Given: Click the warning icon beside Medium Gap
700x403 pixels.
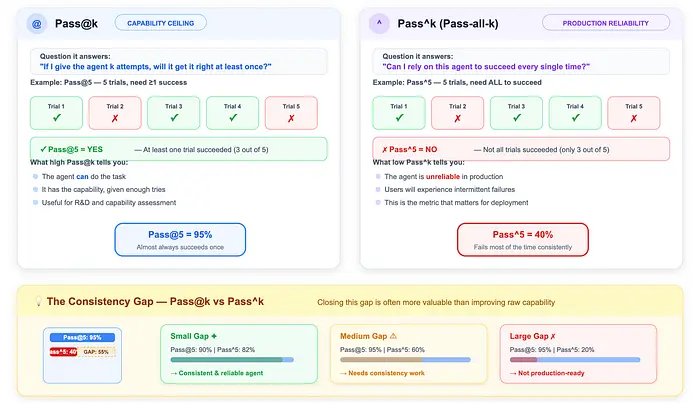Looking at the screenshot, I should coord(393,336).
